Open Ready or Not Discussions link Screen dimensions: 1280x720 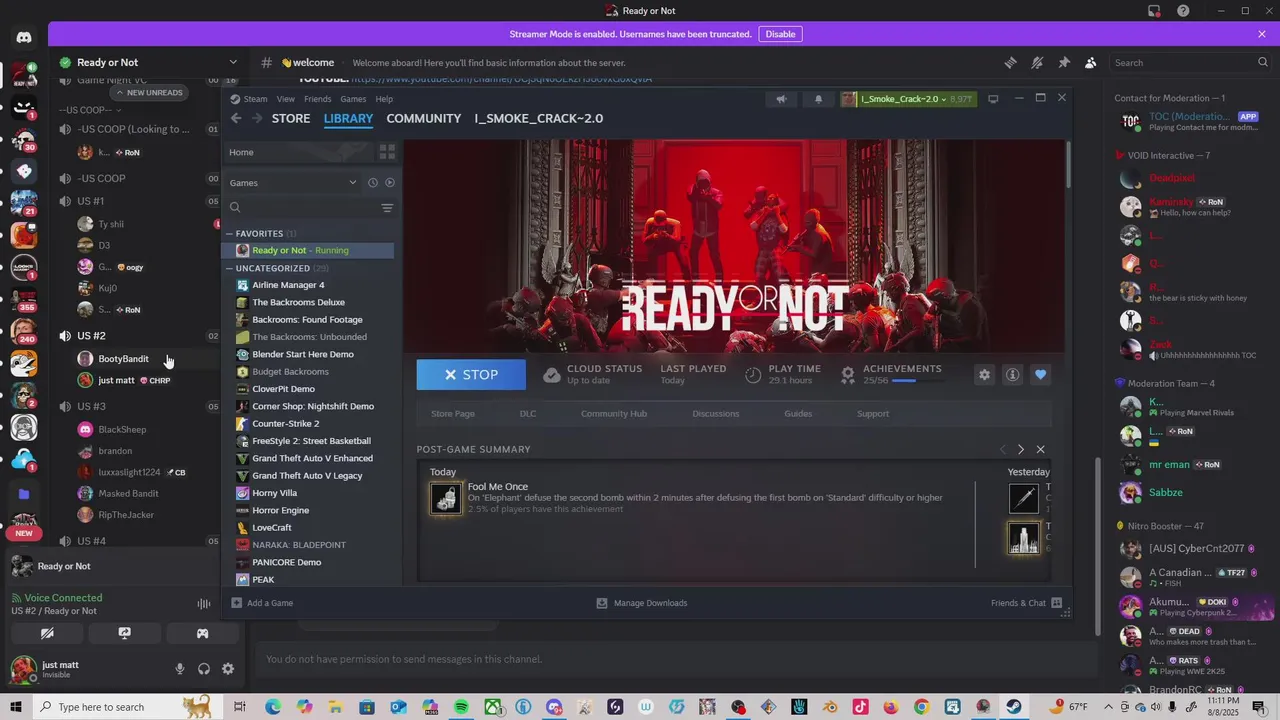[x=716, y=413]
